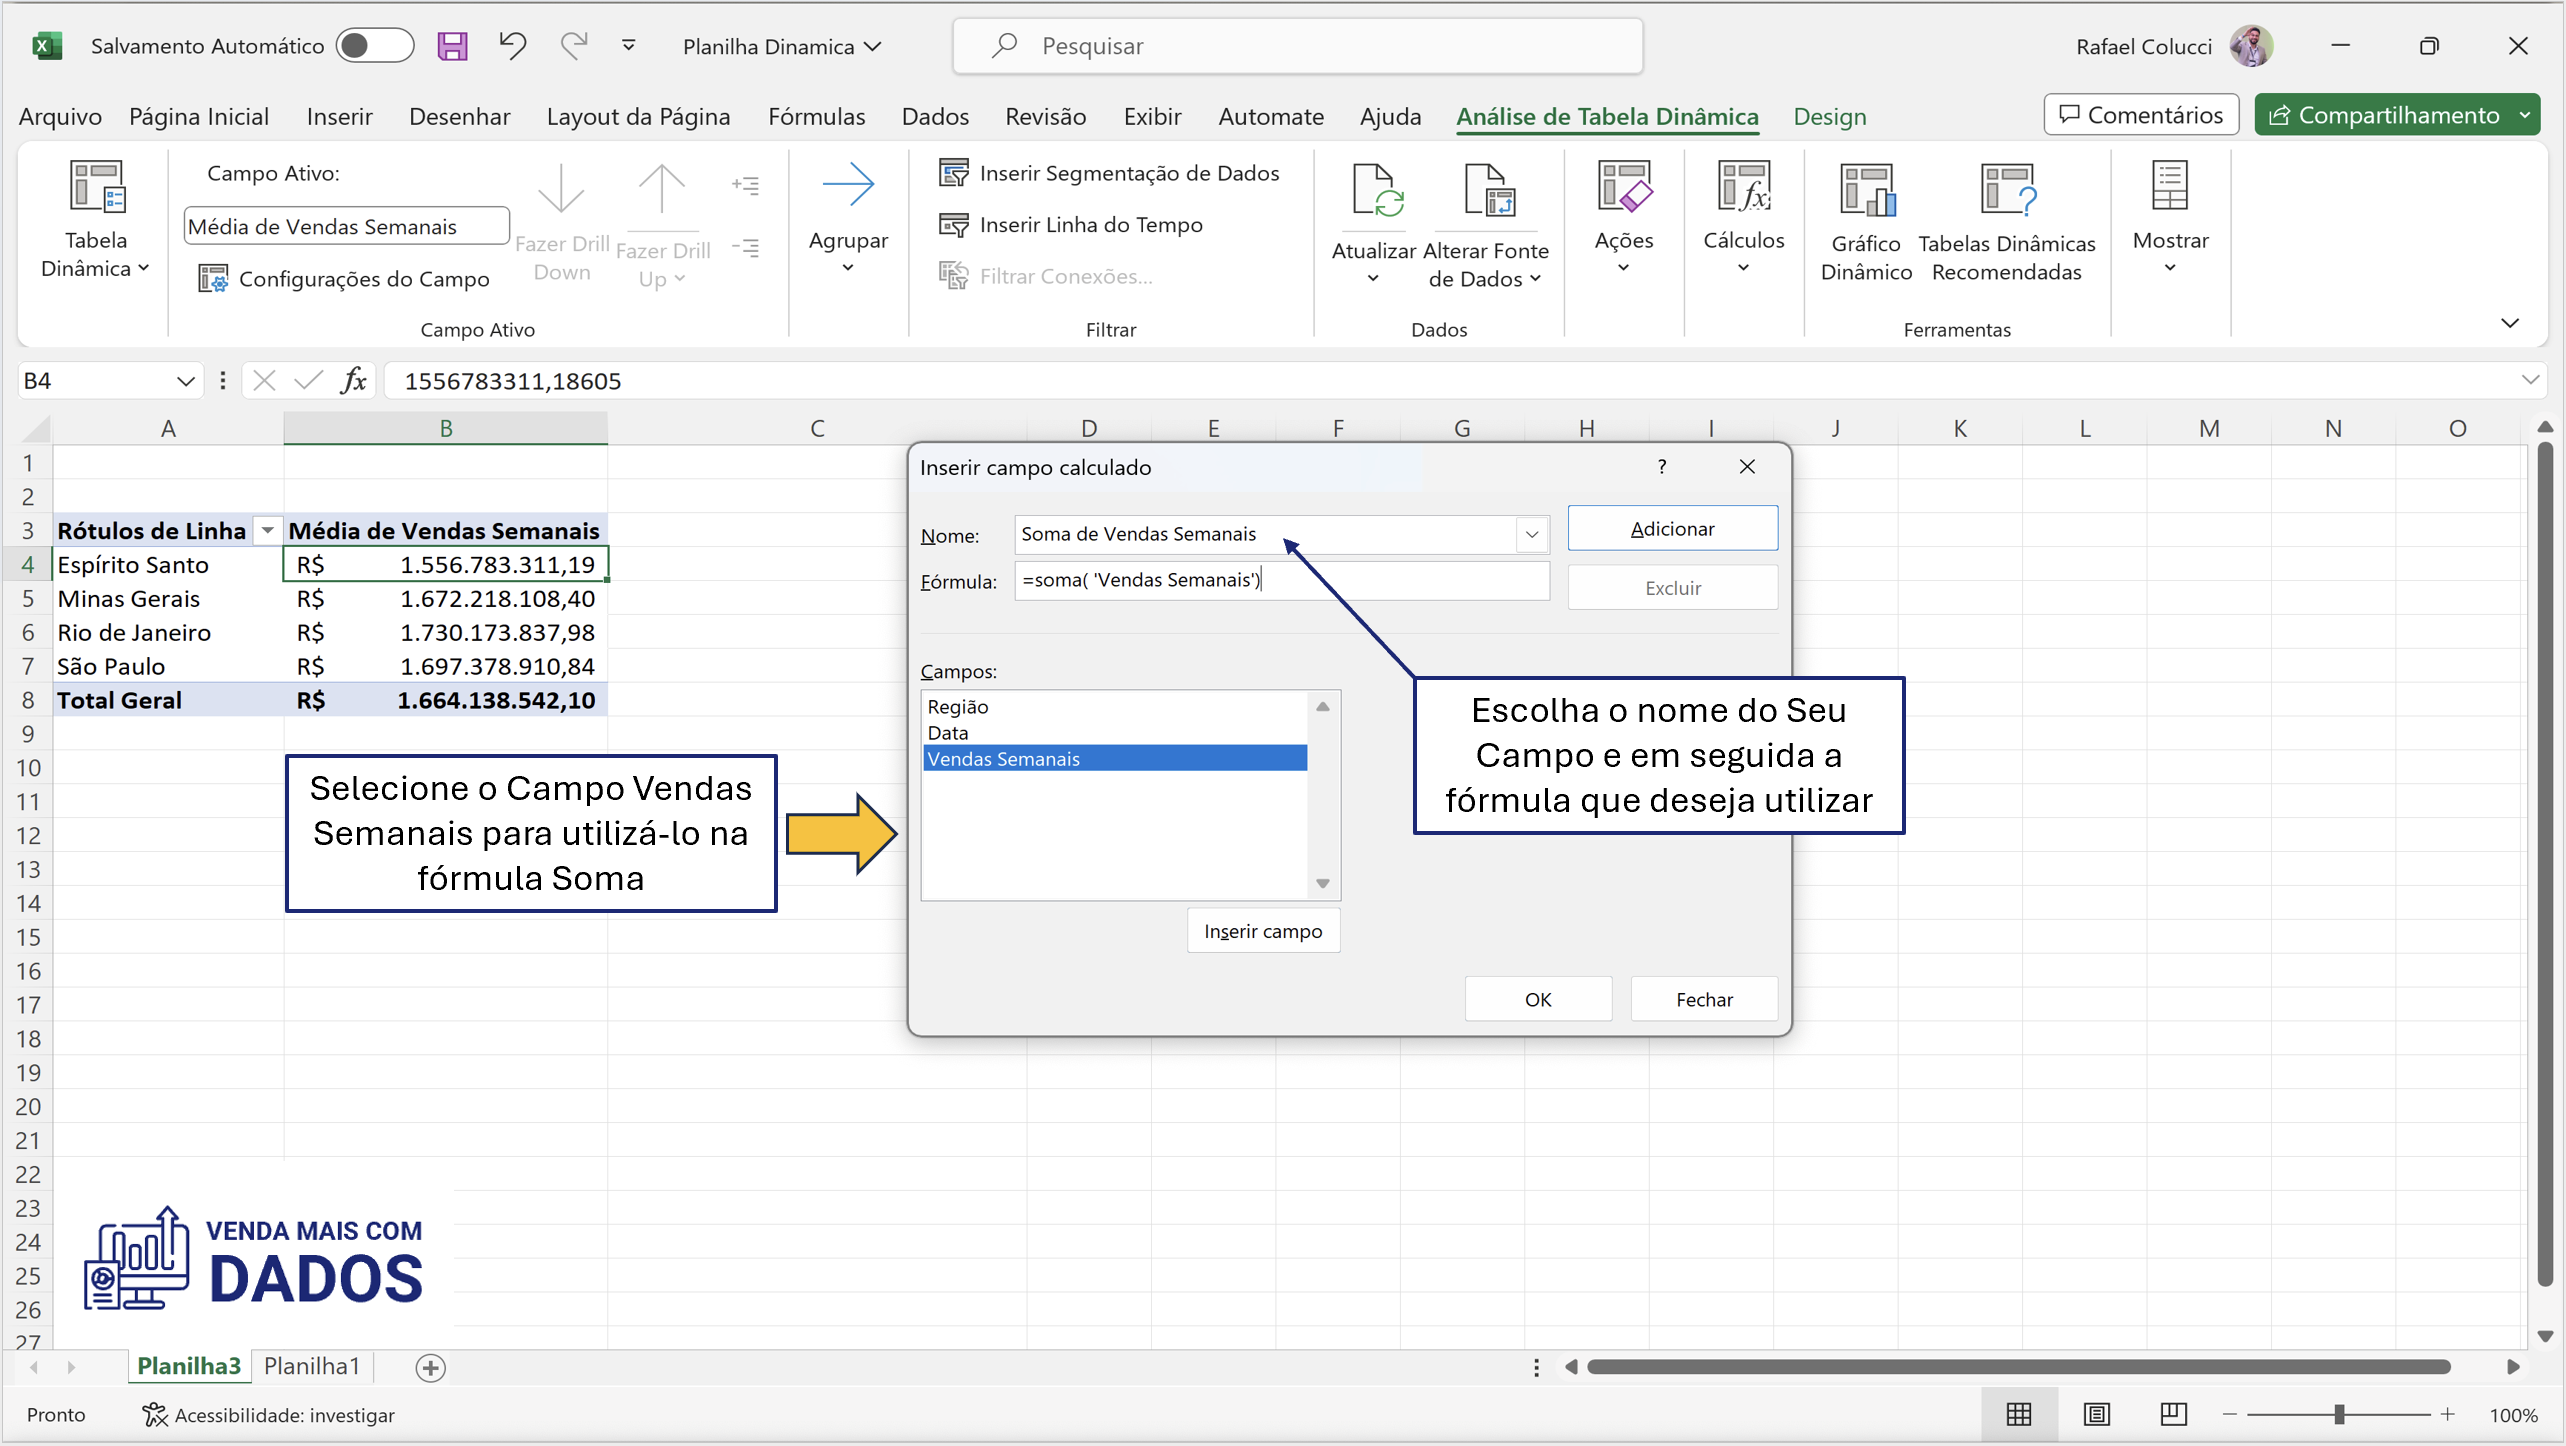The height and width of the screenshot is (1446, 2566).
Task: Click the Inserir campo button
Action: click(x=1262, y=931)
